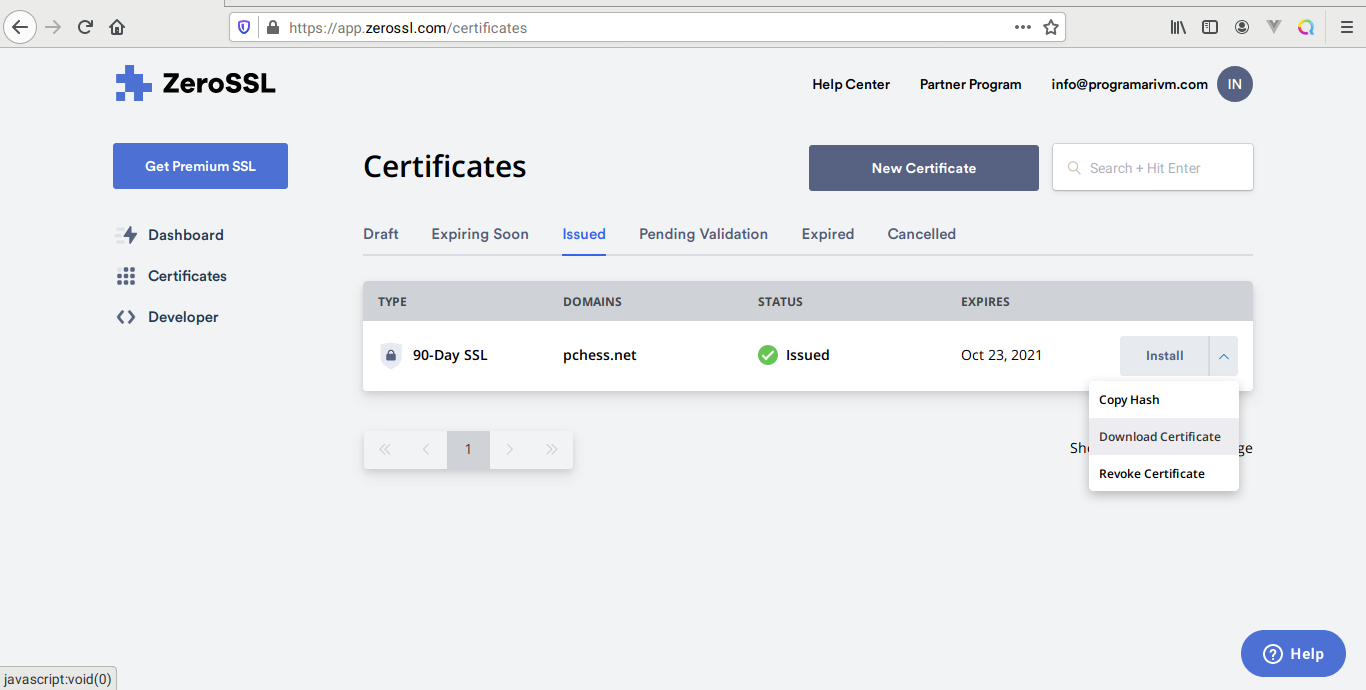Click the colorful circle extension icon
This screenshot has width=1366, height=690.
[x=1306, y=28]
